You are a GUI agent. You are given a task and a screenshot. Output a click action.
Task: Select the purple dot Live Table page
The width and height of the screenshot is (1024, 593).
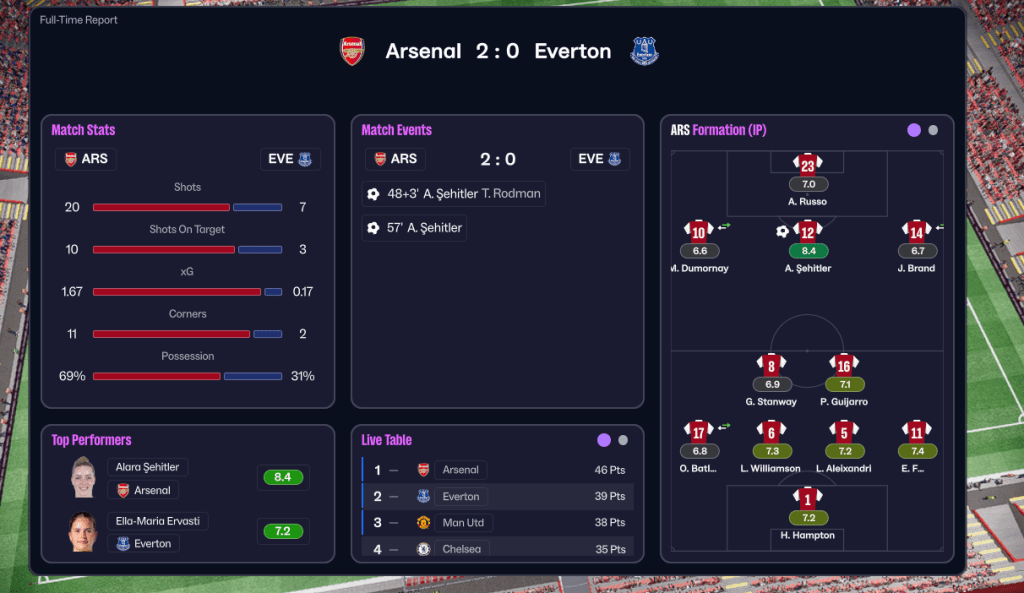click(x=603, y=440)
